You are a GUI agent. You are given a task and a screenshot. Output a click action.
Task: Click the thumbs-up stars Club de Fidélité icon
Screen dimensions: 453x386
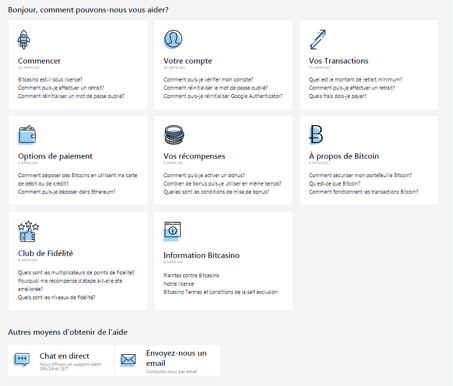tap(28, 231)
